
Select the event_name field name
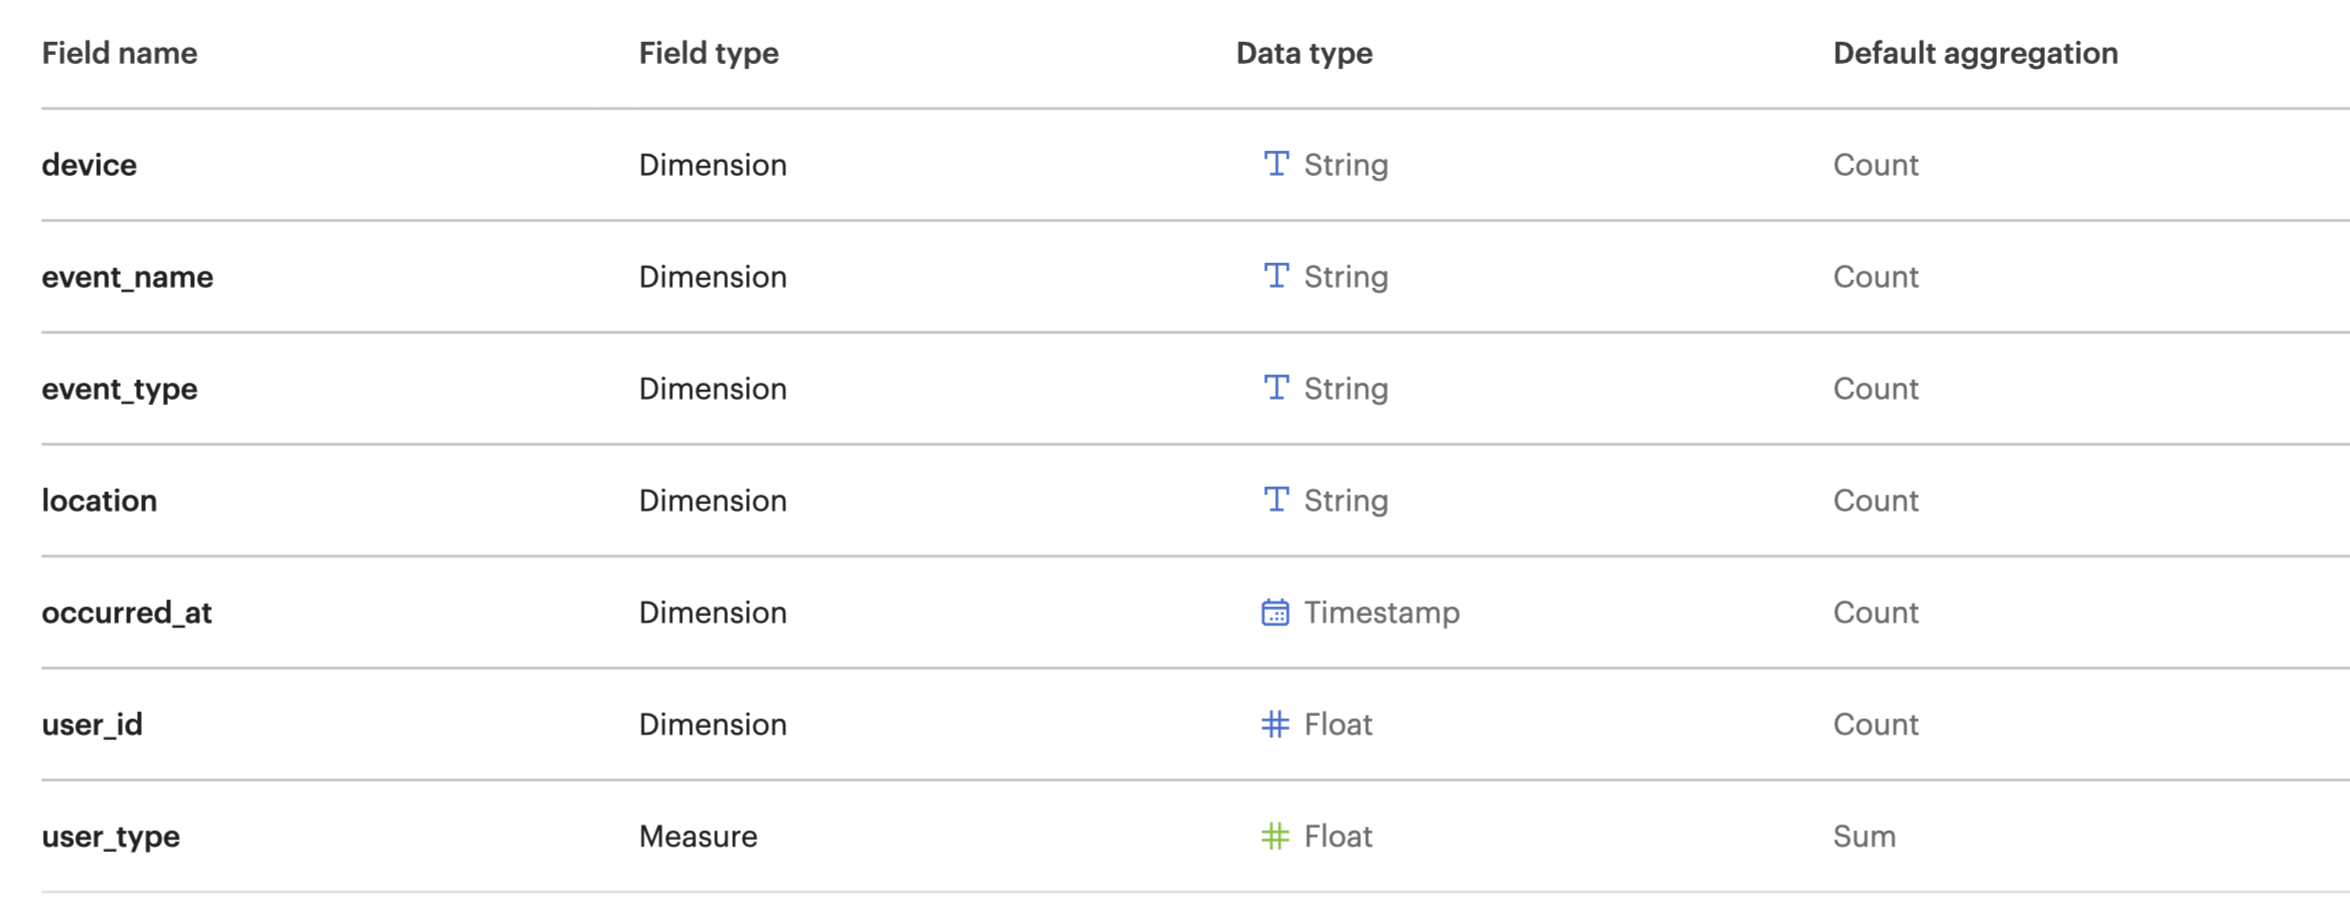(x=127, y=276)
